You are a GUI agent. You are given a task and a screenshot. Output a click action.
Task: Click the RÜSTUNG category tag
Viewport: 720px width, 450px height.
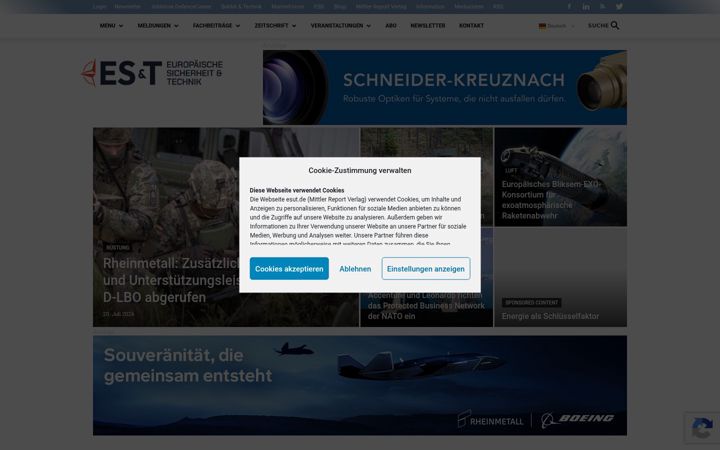tap(118, 248)
